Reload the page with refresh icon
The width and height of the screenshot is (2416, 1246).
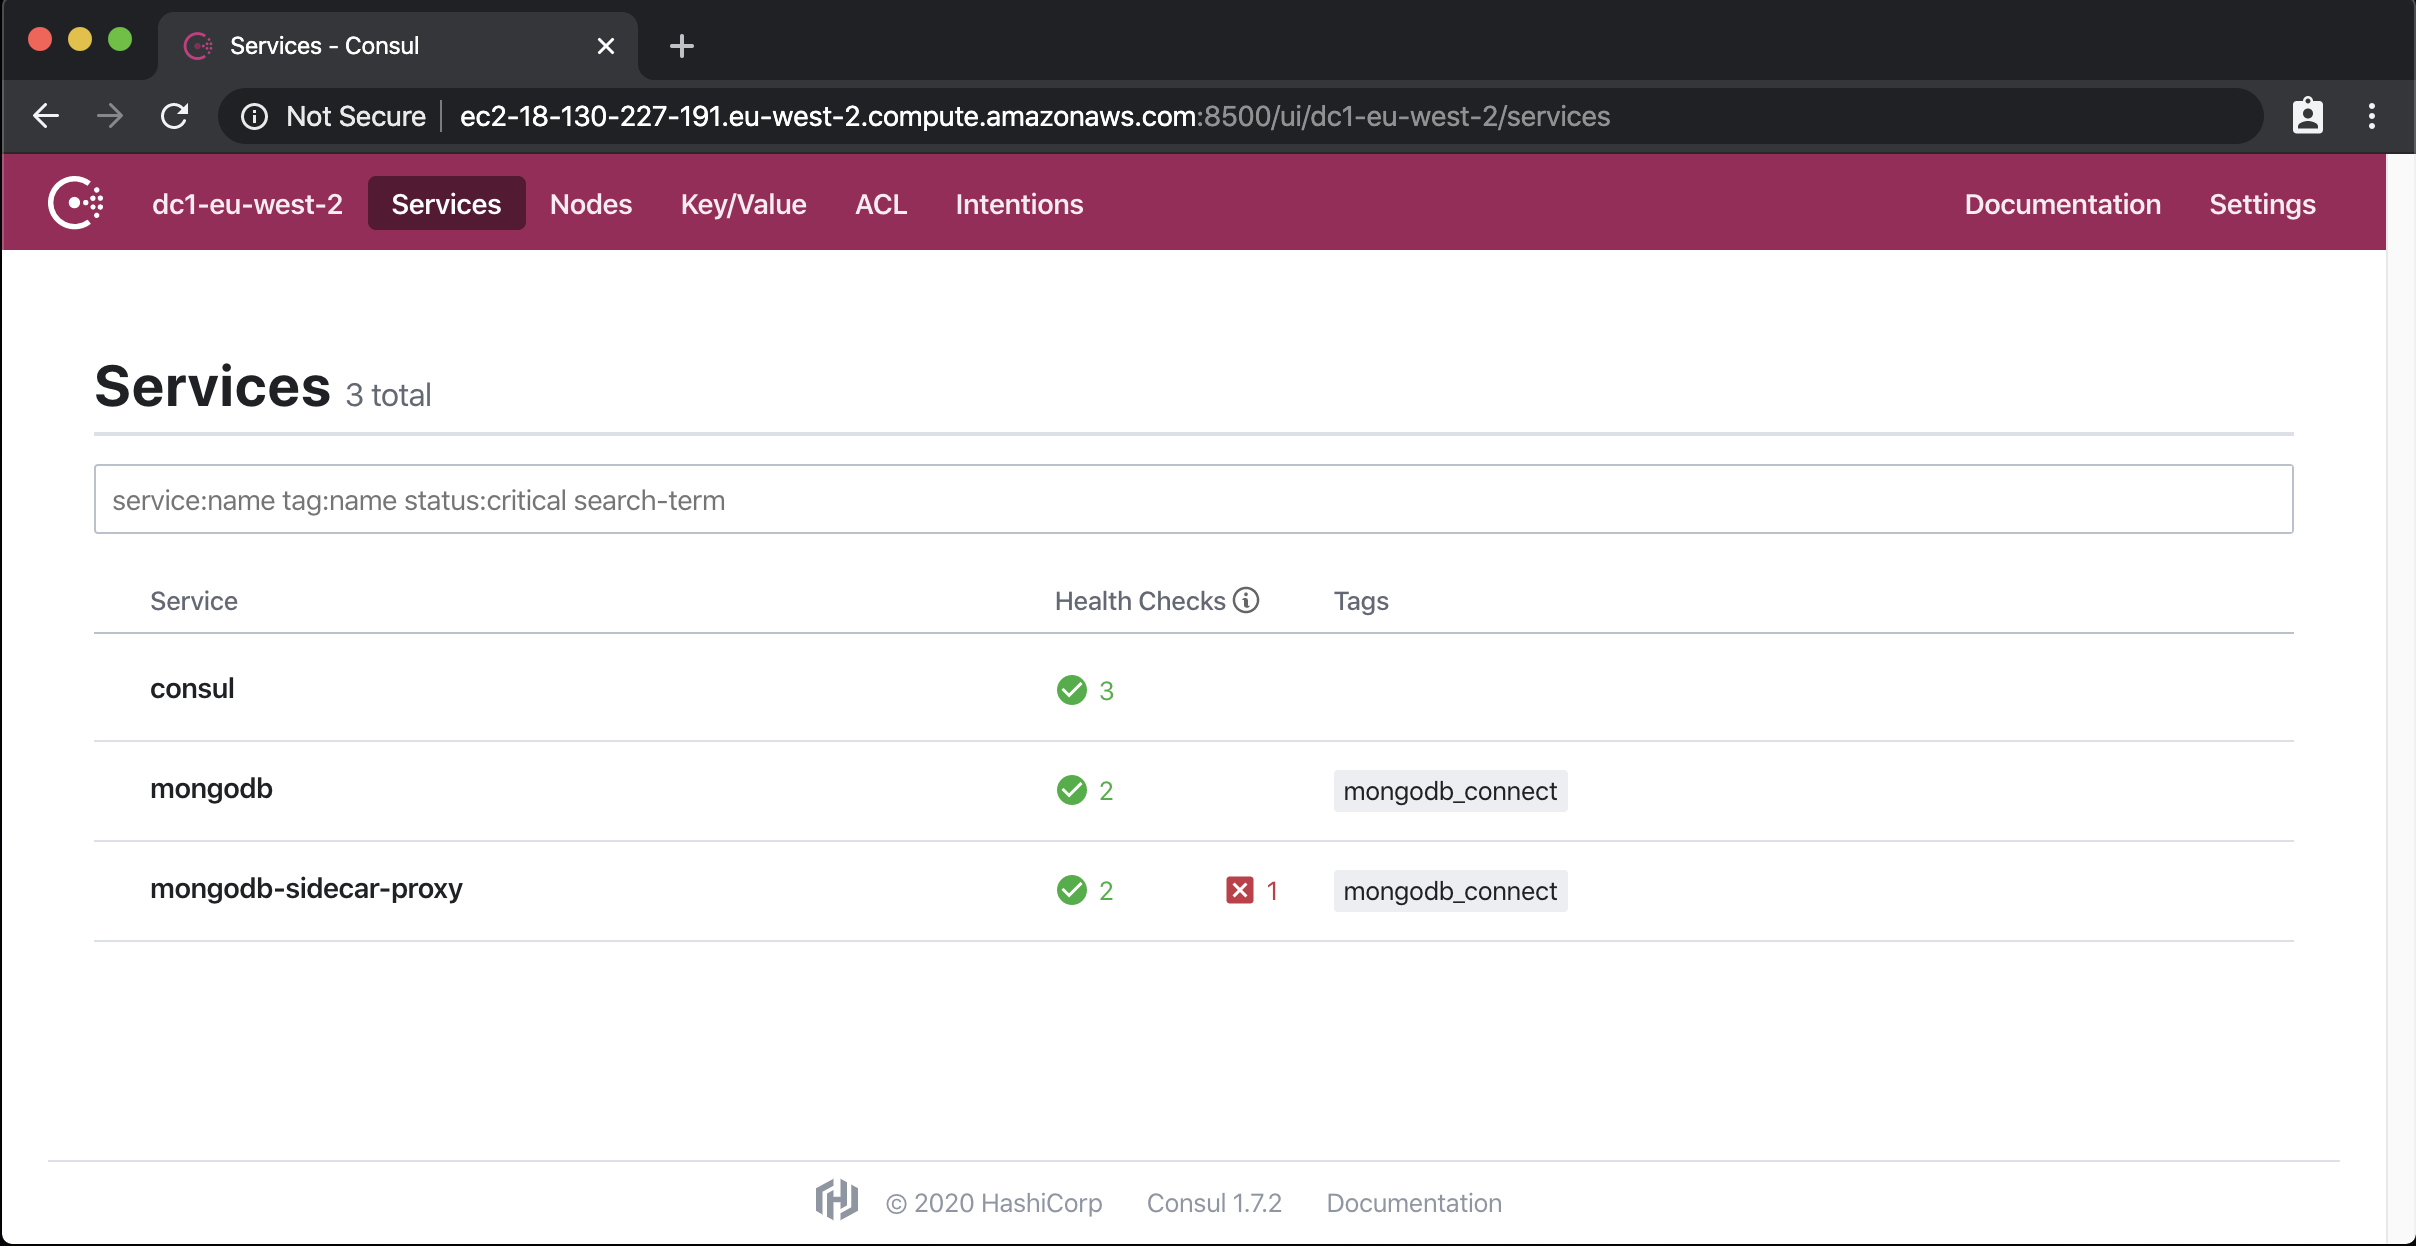pos(175,116)
